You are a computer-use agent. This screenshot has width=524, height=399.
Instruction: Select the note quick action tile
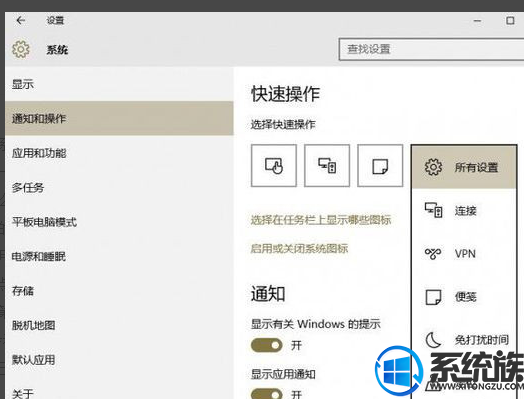click(380, 166)
